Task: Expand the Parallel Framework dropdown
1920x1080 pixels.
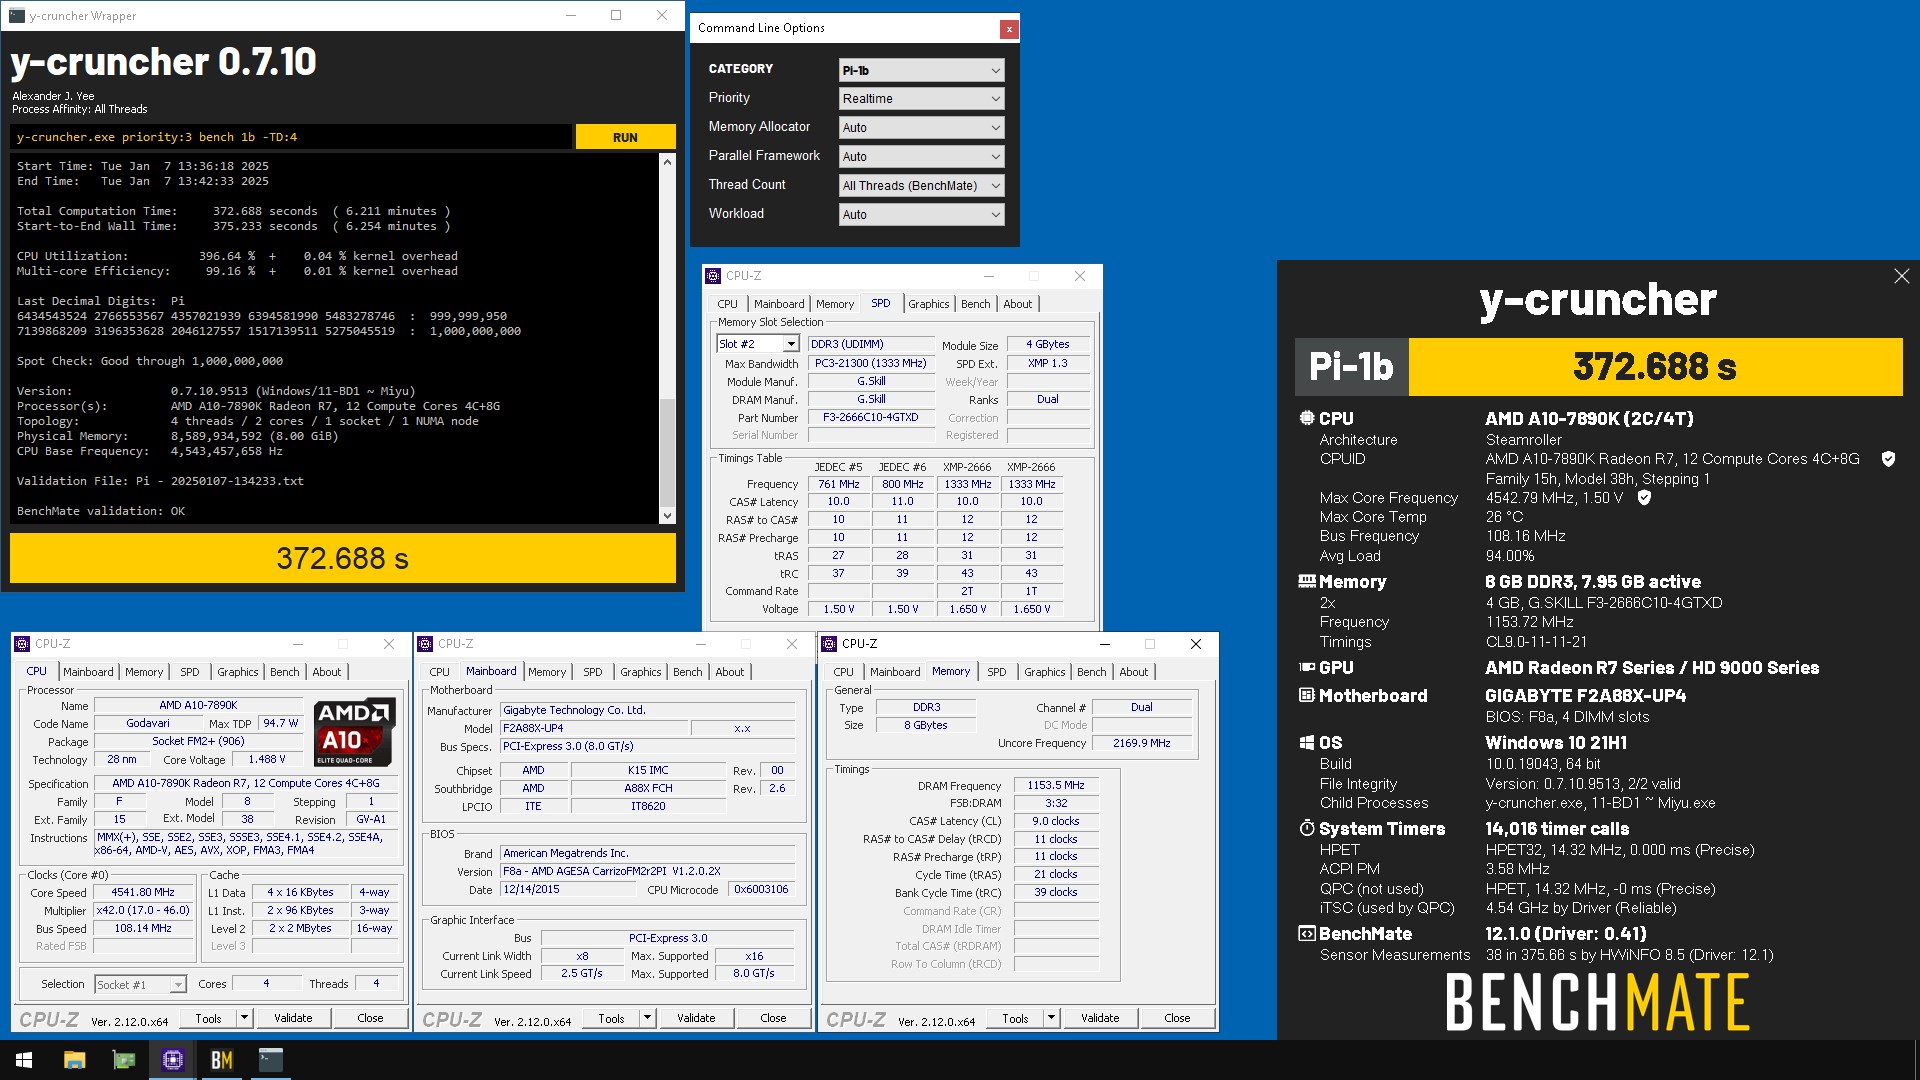Action: pos(921,157)
